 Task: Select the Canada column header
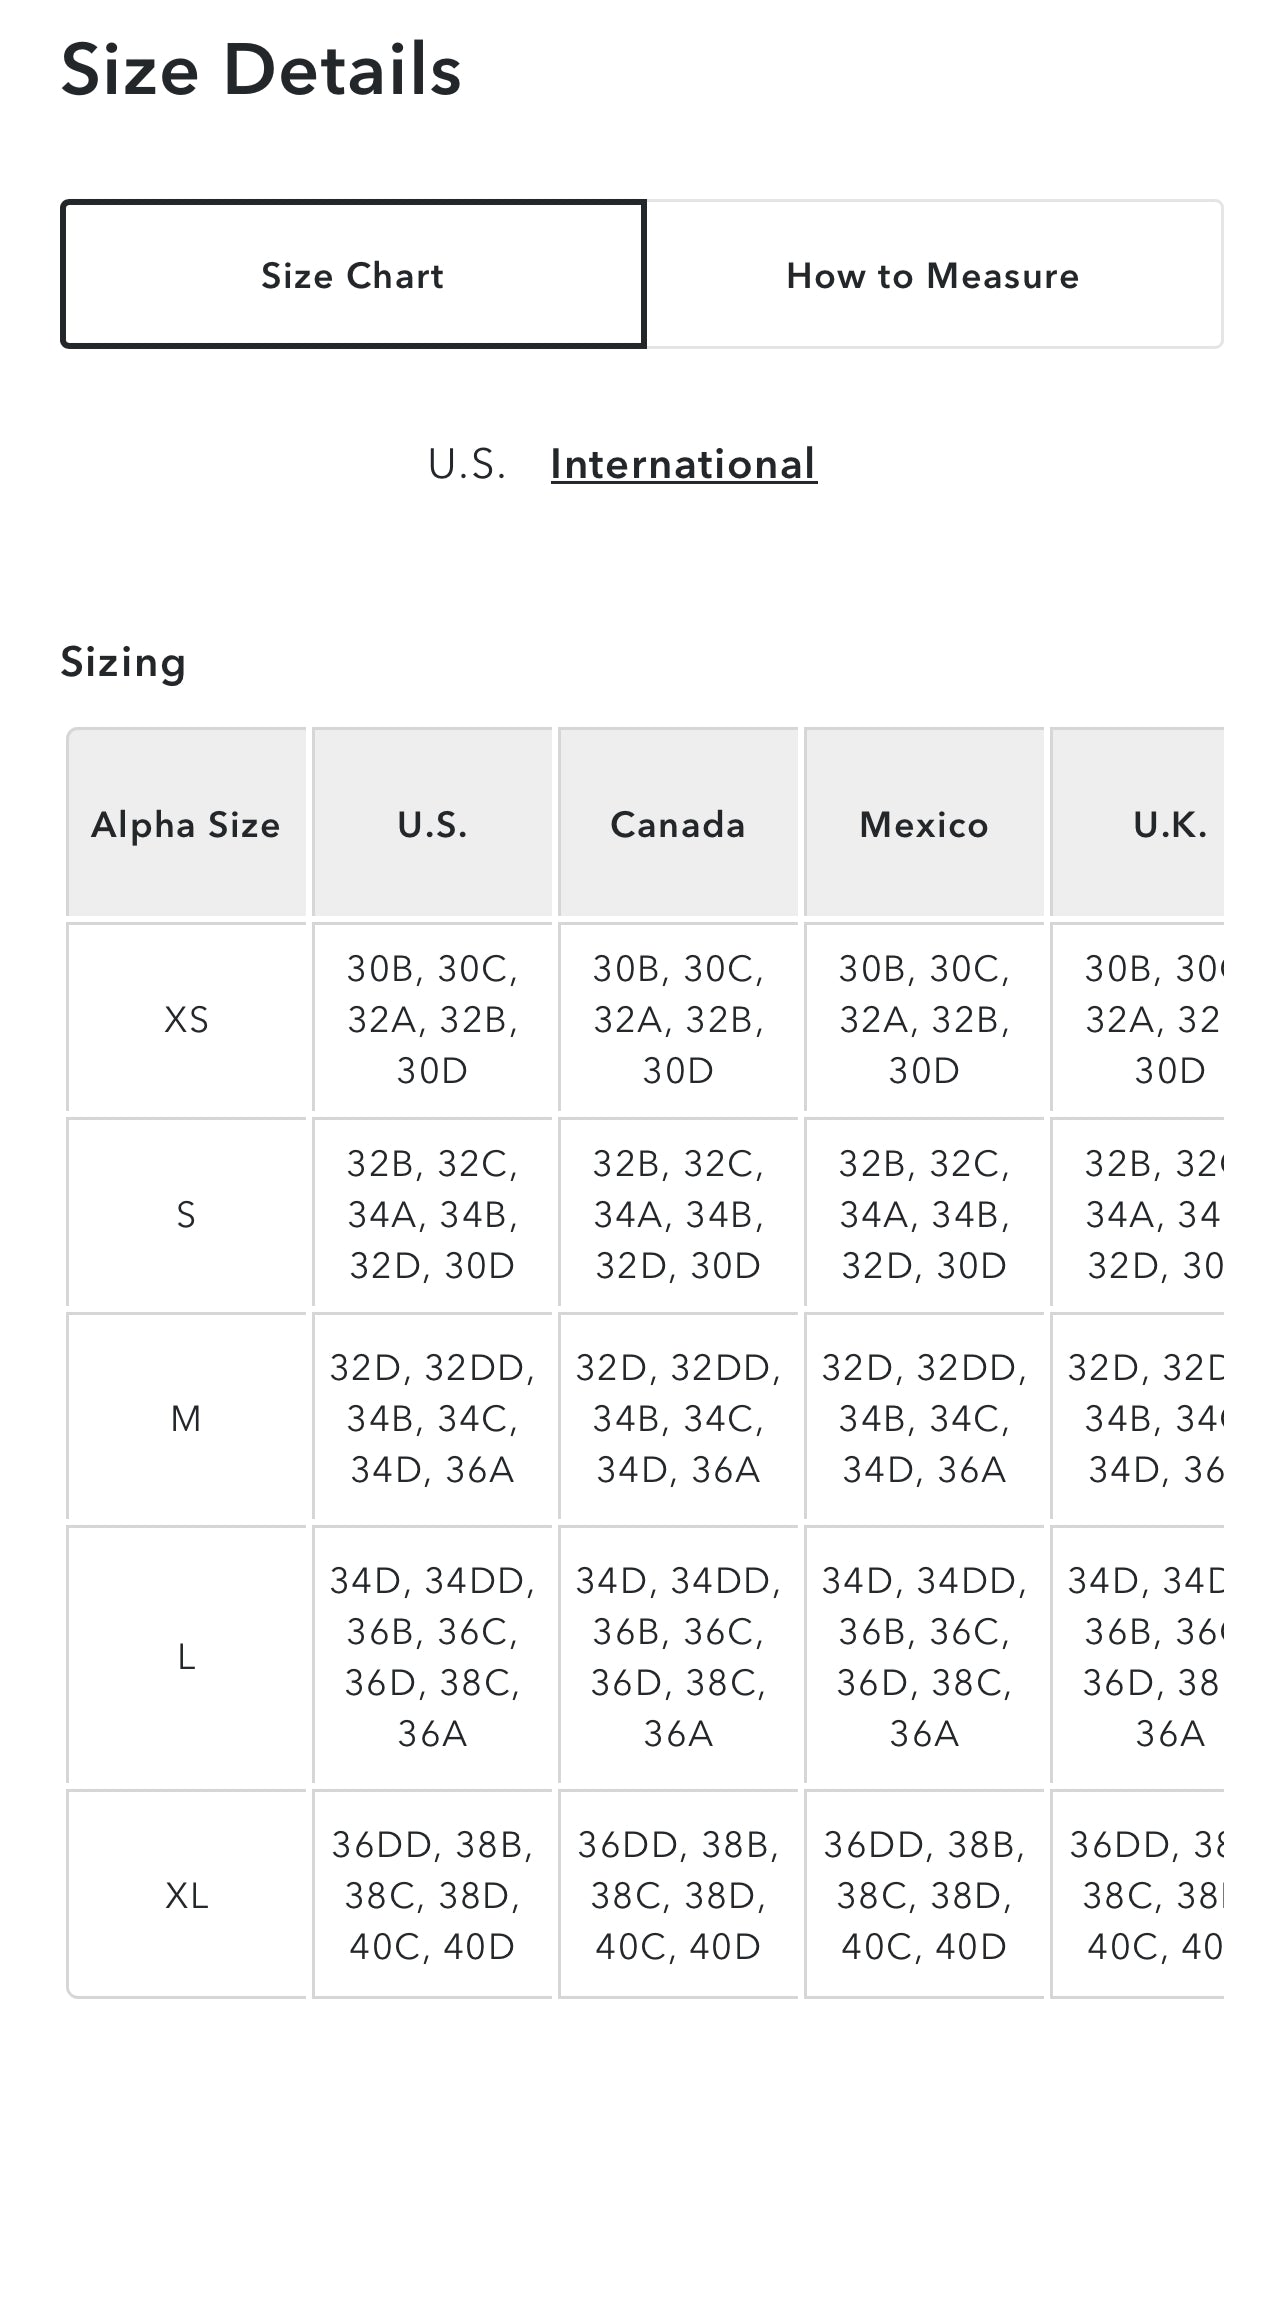pos(679,824)
